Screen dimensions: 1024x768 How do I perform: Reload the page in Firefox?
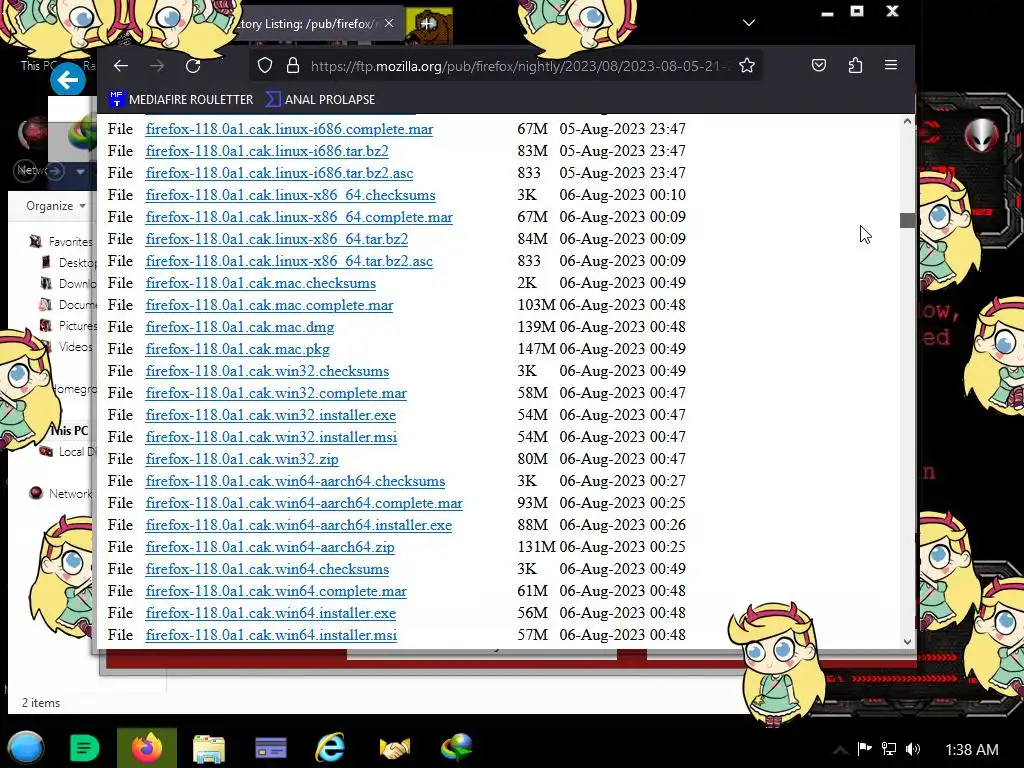[x=193, y=65]
